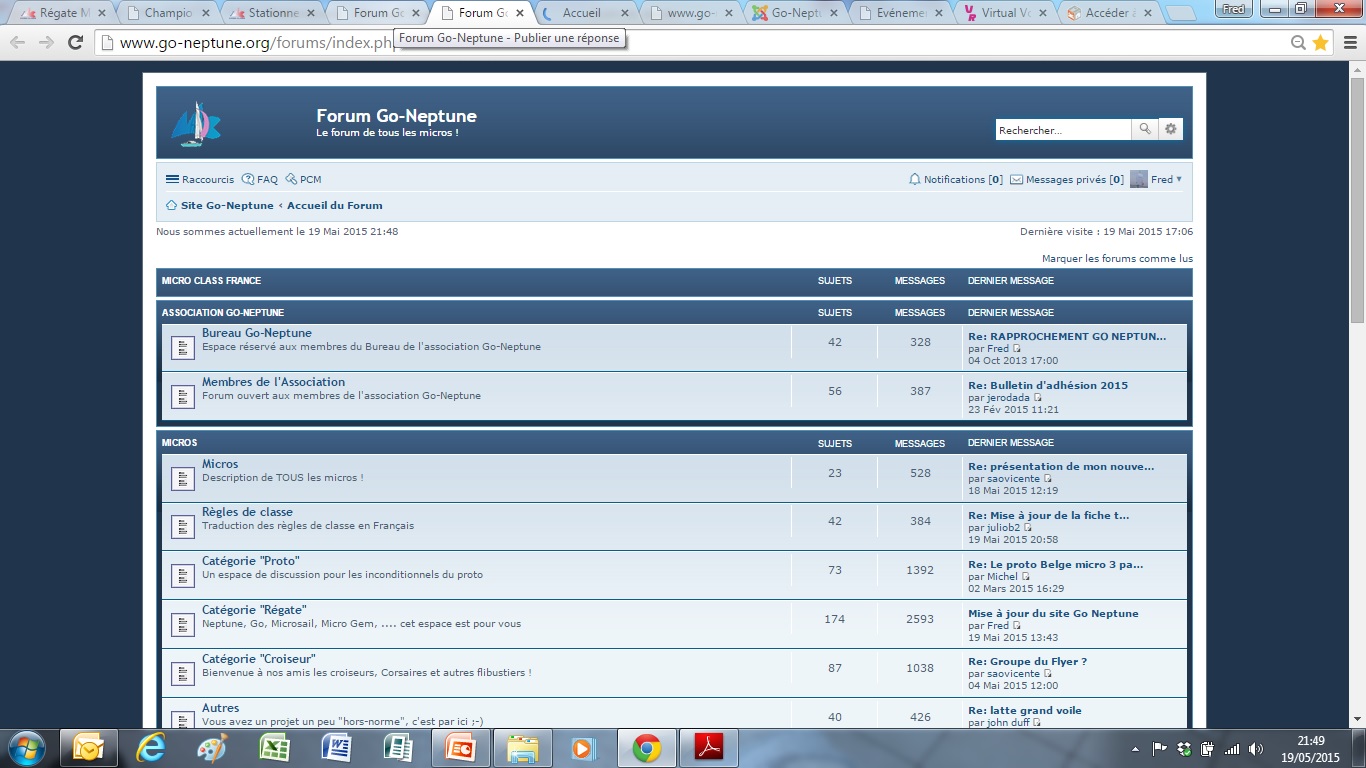Screen dimensions: 1366x768
Task: Click the Notifications bell icon
Action: (x=914, y=180)
